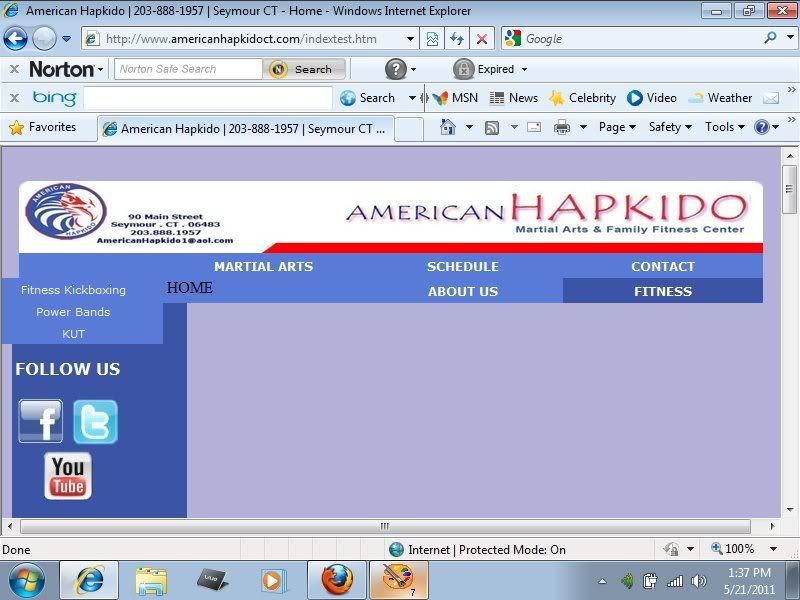Click the search magnifier icon

point(770,38)
